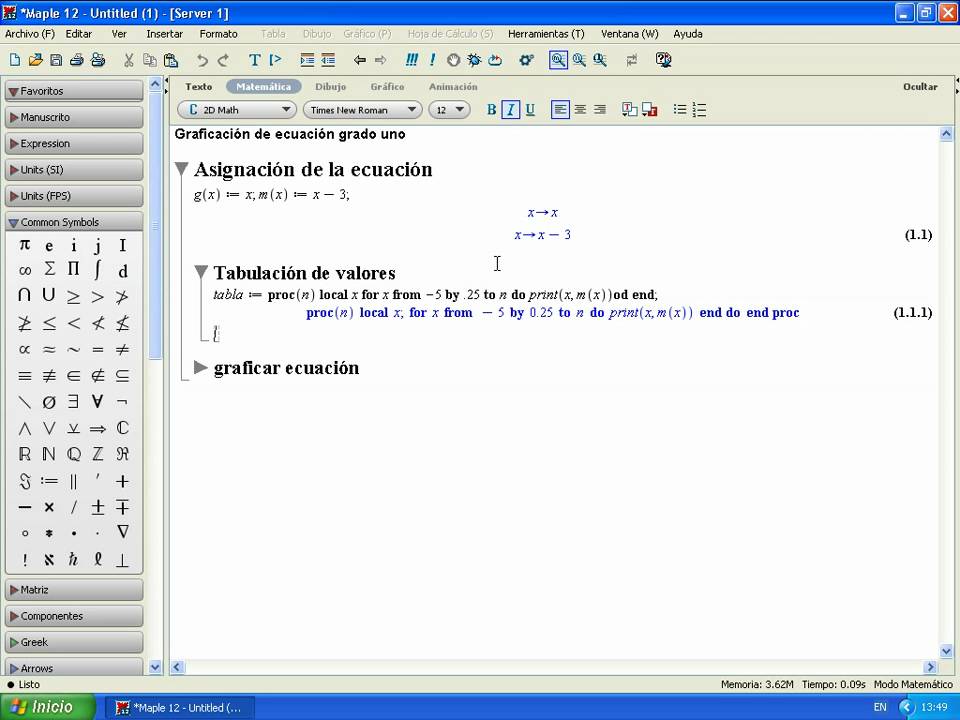Click the help question mark icon
960x720 pixels.
pos(663,59)
